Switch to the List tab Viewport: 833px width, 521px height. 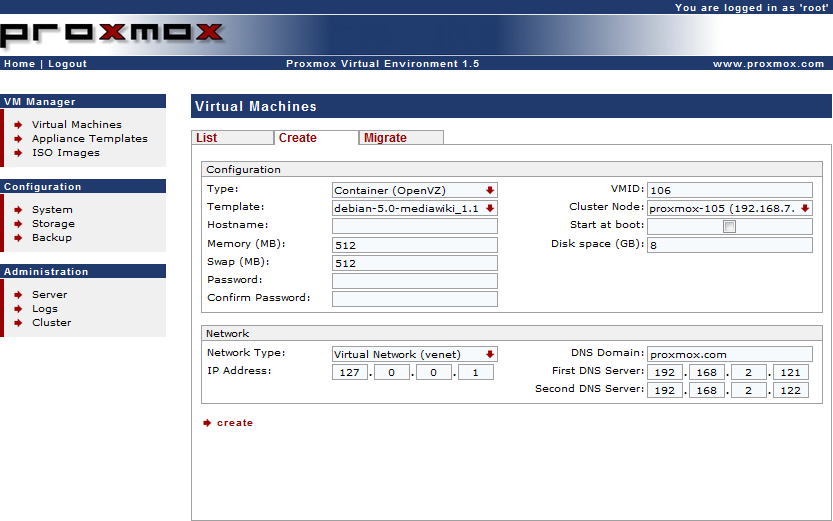[232, 138]
